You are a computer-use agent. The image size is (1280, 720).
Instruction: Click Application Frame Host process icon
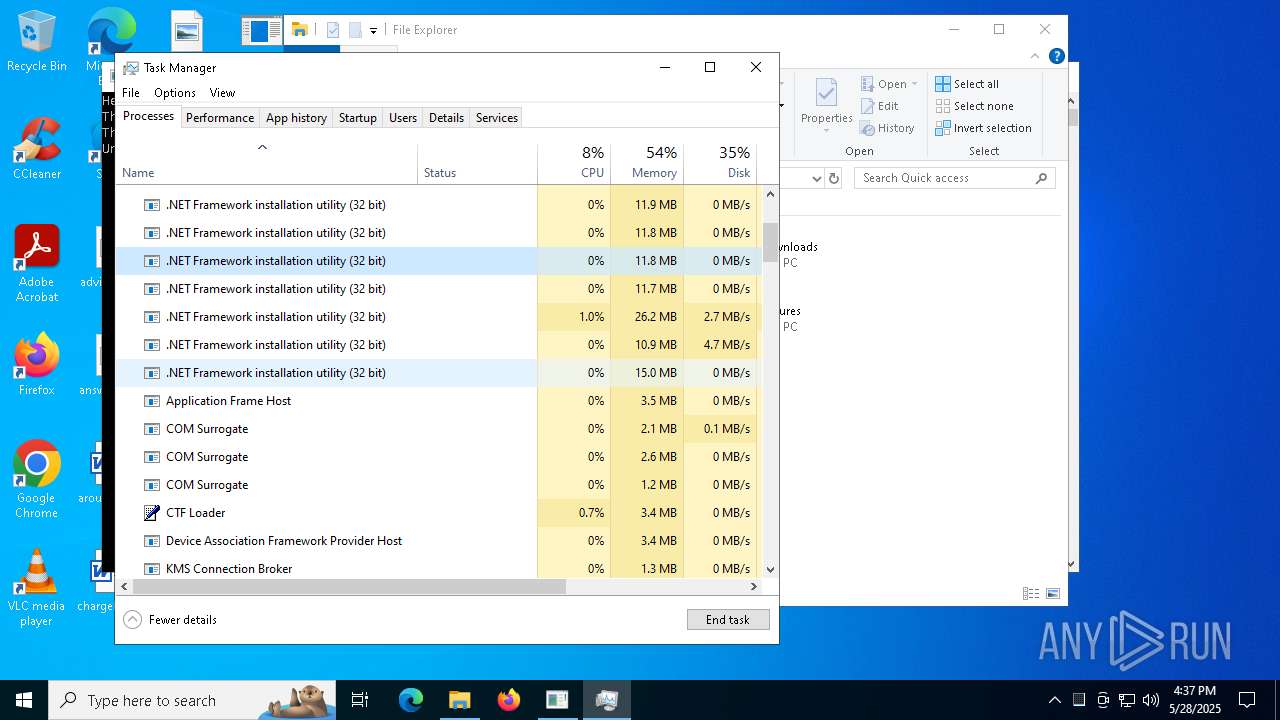tap(152, 401)
